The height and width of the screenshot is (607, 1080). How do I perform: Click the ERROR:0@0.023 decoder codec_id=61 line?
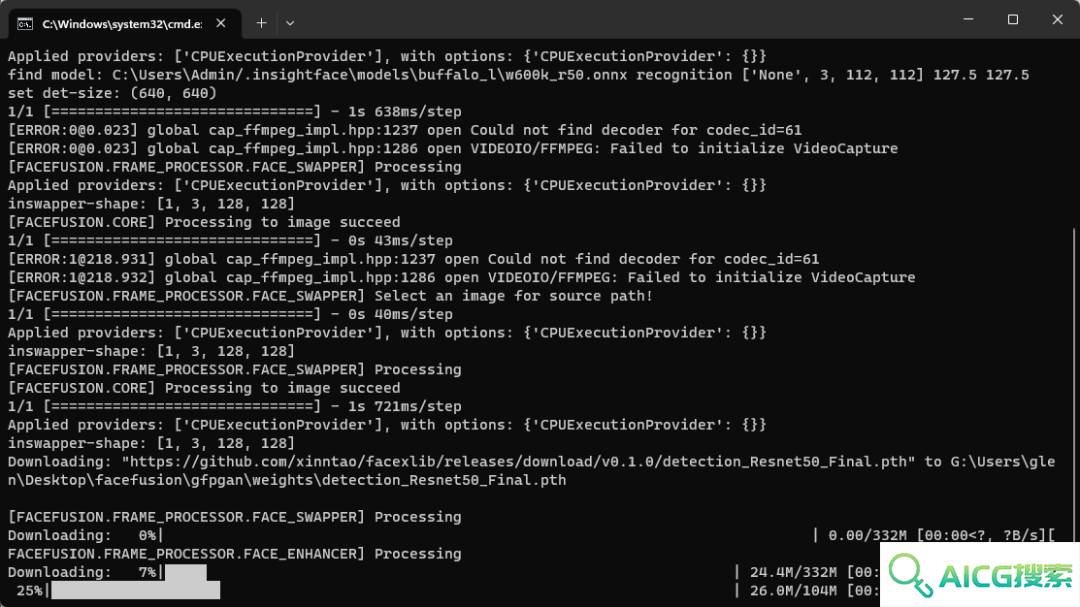[405, 130]
